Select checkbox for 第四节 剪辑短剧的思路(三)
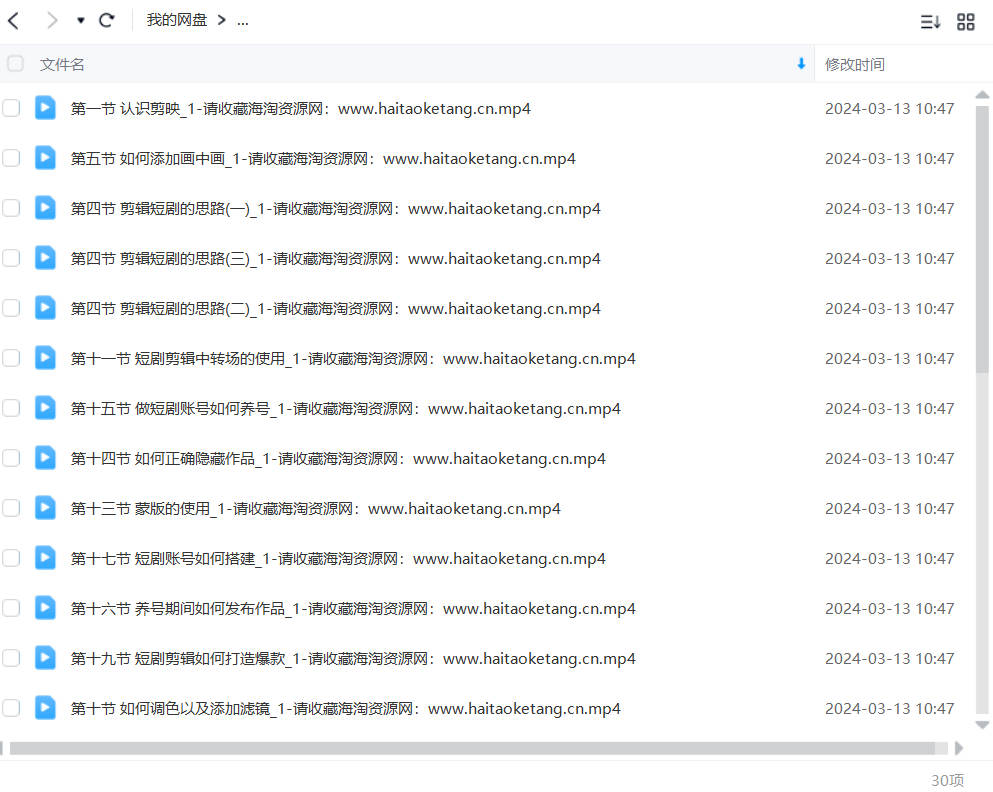993x792 pixels. pyautogui.click(x=11, y=258)
